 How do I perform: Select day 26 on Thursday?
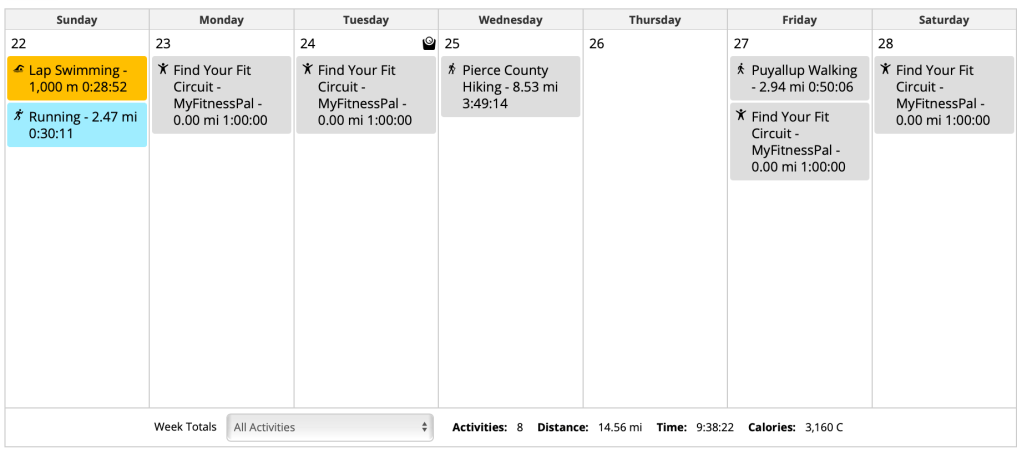click(597, 44)
